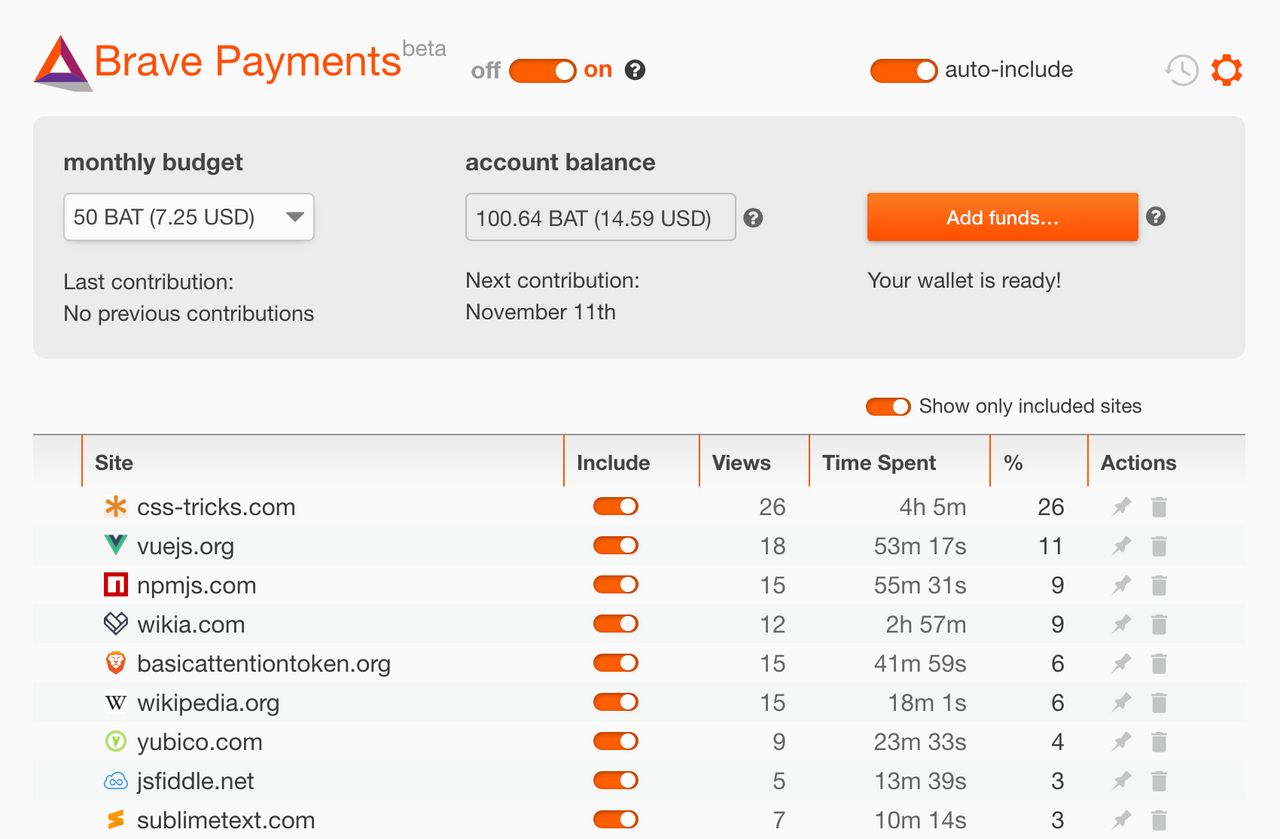Turn off Brave Payments main switch

(x=543, y=71)
